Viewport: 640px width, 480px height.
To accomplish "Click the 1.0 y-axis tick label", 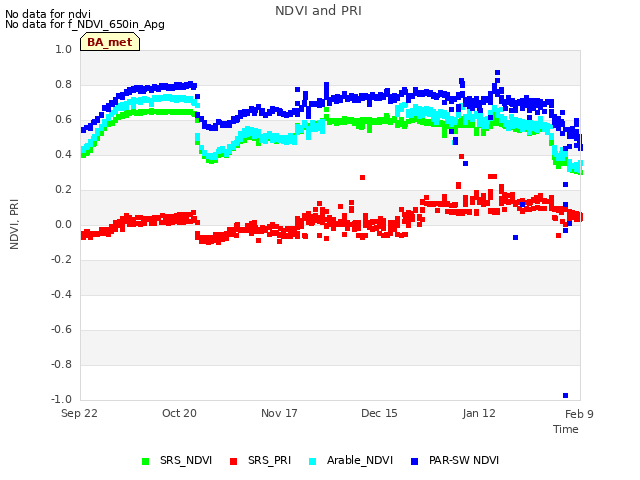I will 63,49.
